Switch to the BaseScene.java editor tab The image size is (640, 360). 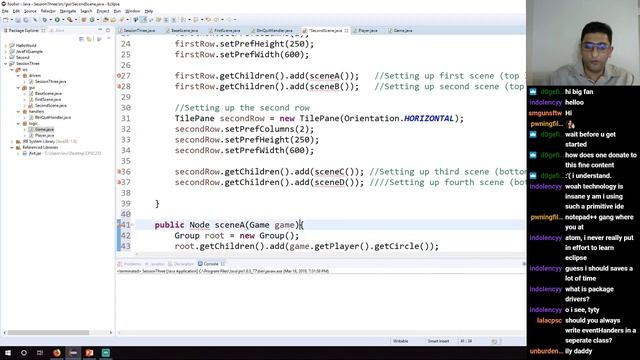tap(184, 30)
